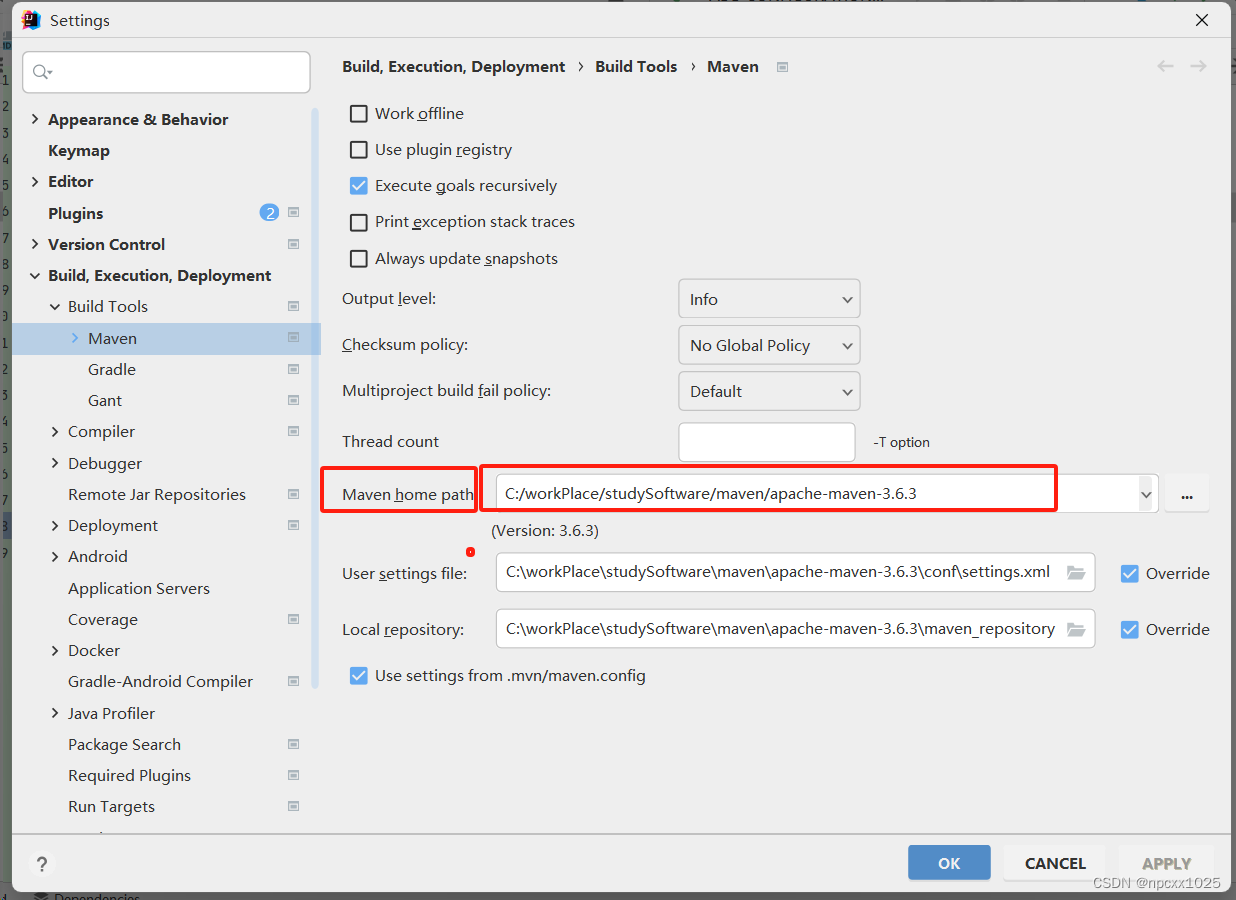
Task: Select Gradle in the settings tree
Action: pyautogui.click(x=111, y=369)
